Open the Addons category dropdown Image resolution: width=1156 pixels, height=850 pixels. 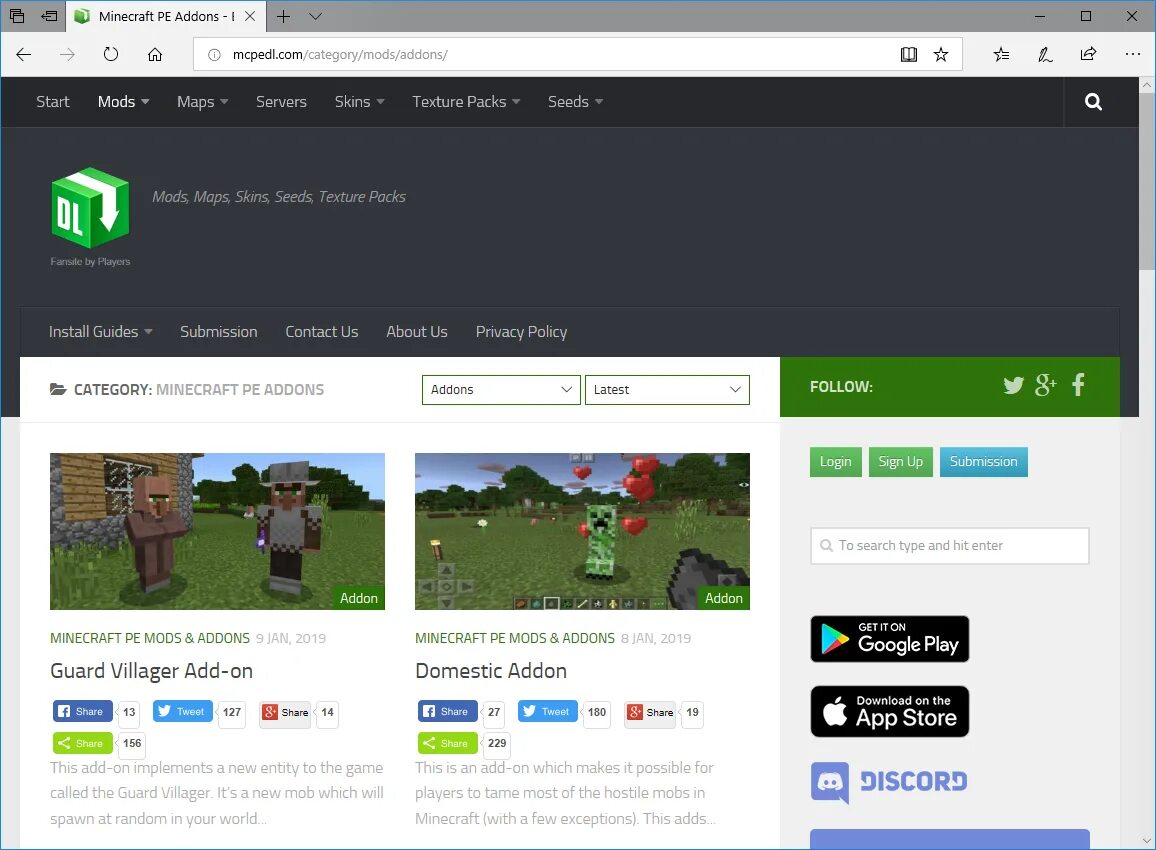click(501, 390)
